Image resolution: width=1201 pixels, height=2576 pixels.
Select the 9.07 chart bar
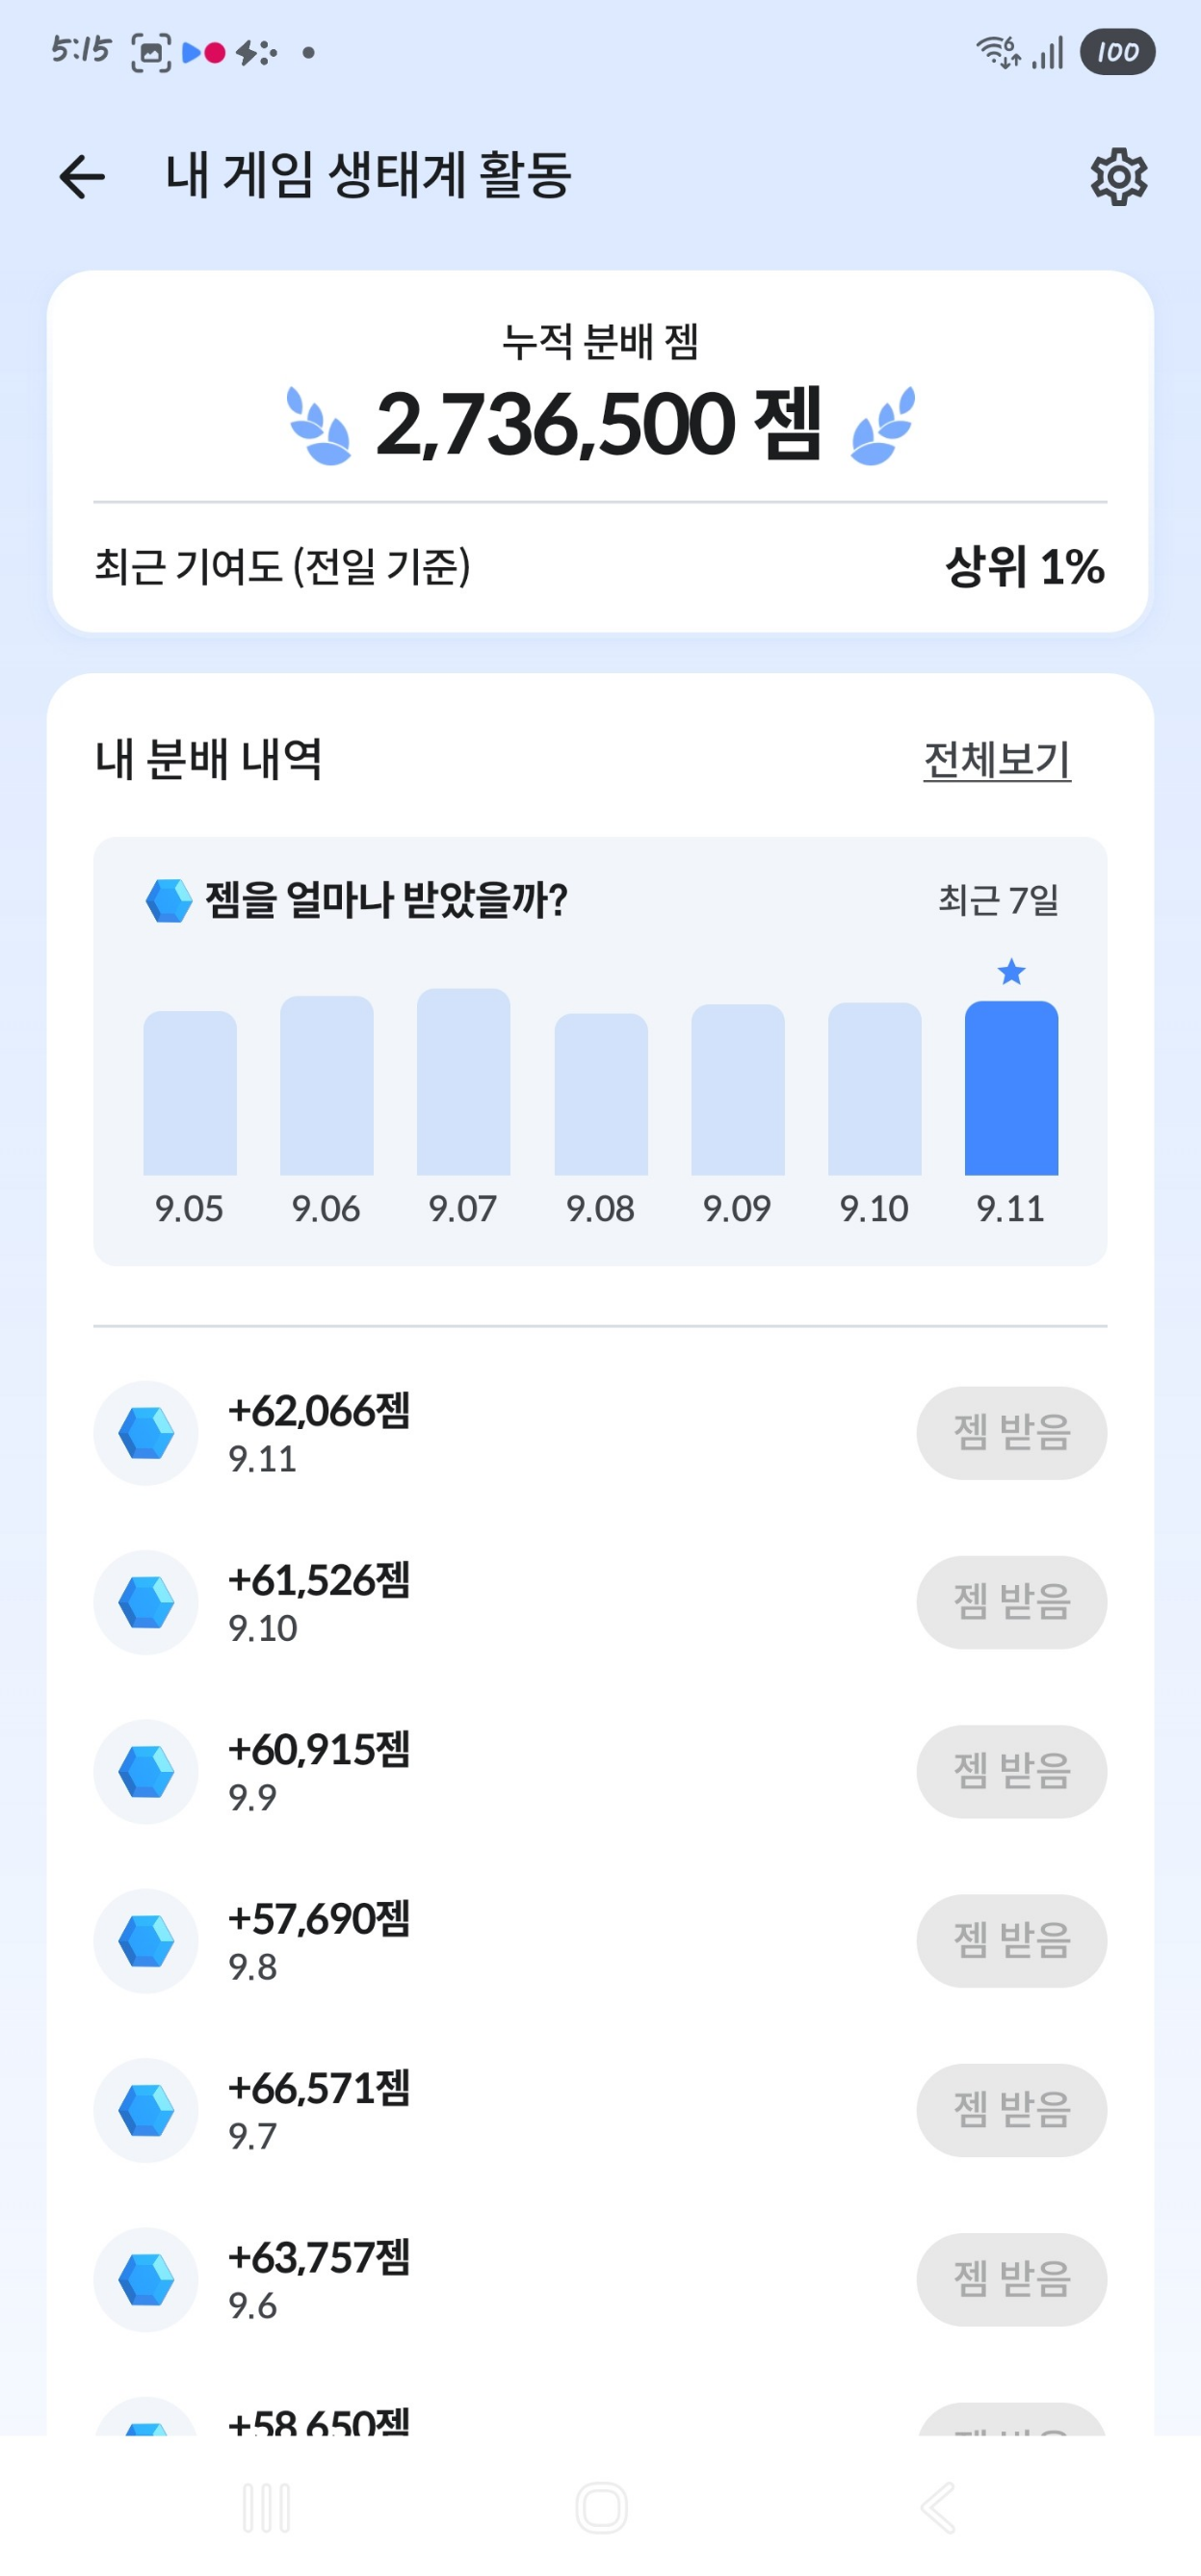coord(463,1082)
